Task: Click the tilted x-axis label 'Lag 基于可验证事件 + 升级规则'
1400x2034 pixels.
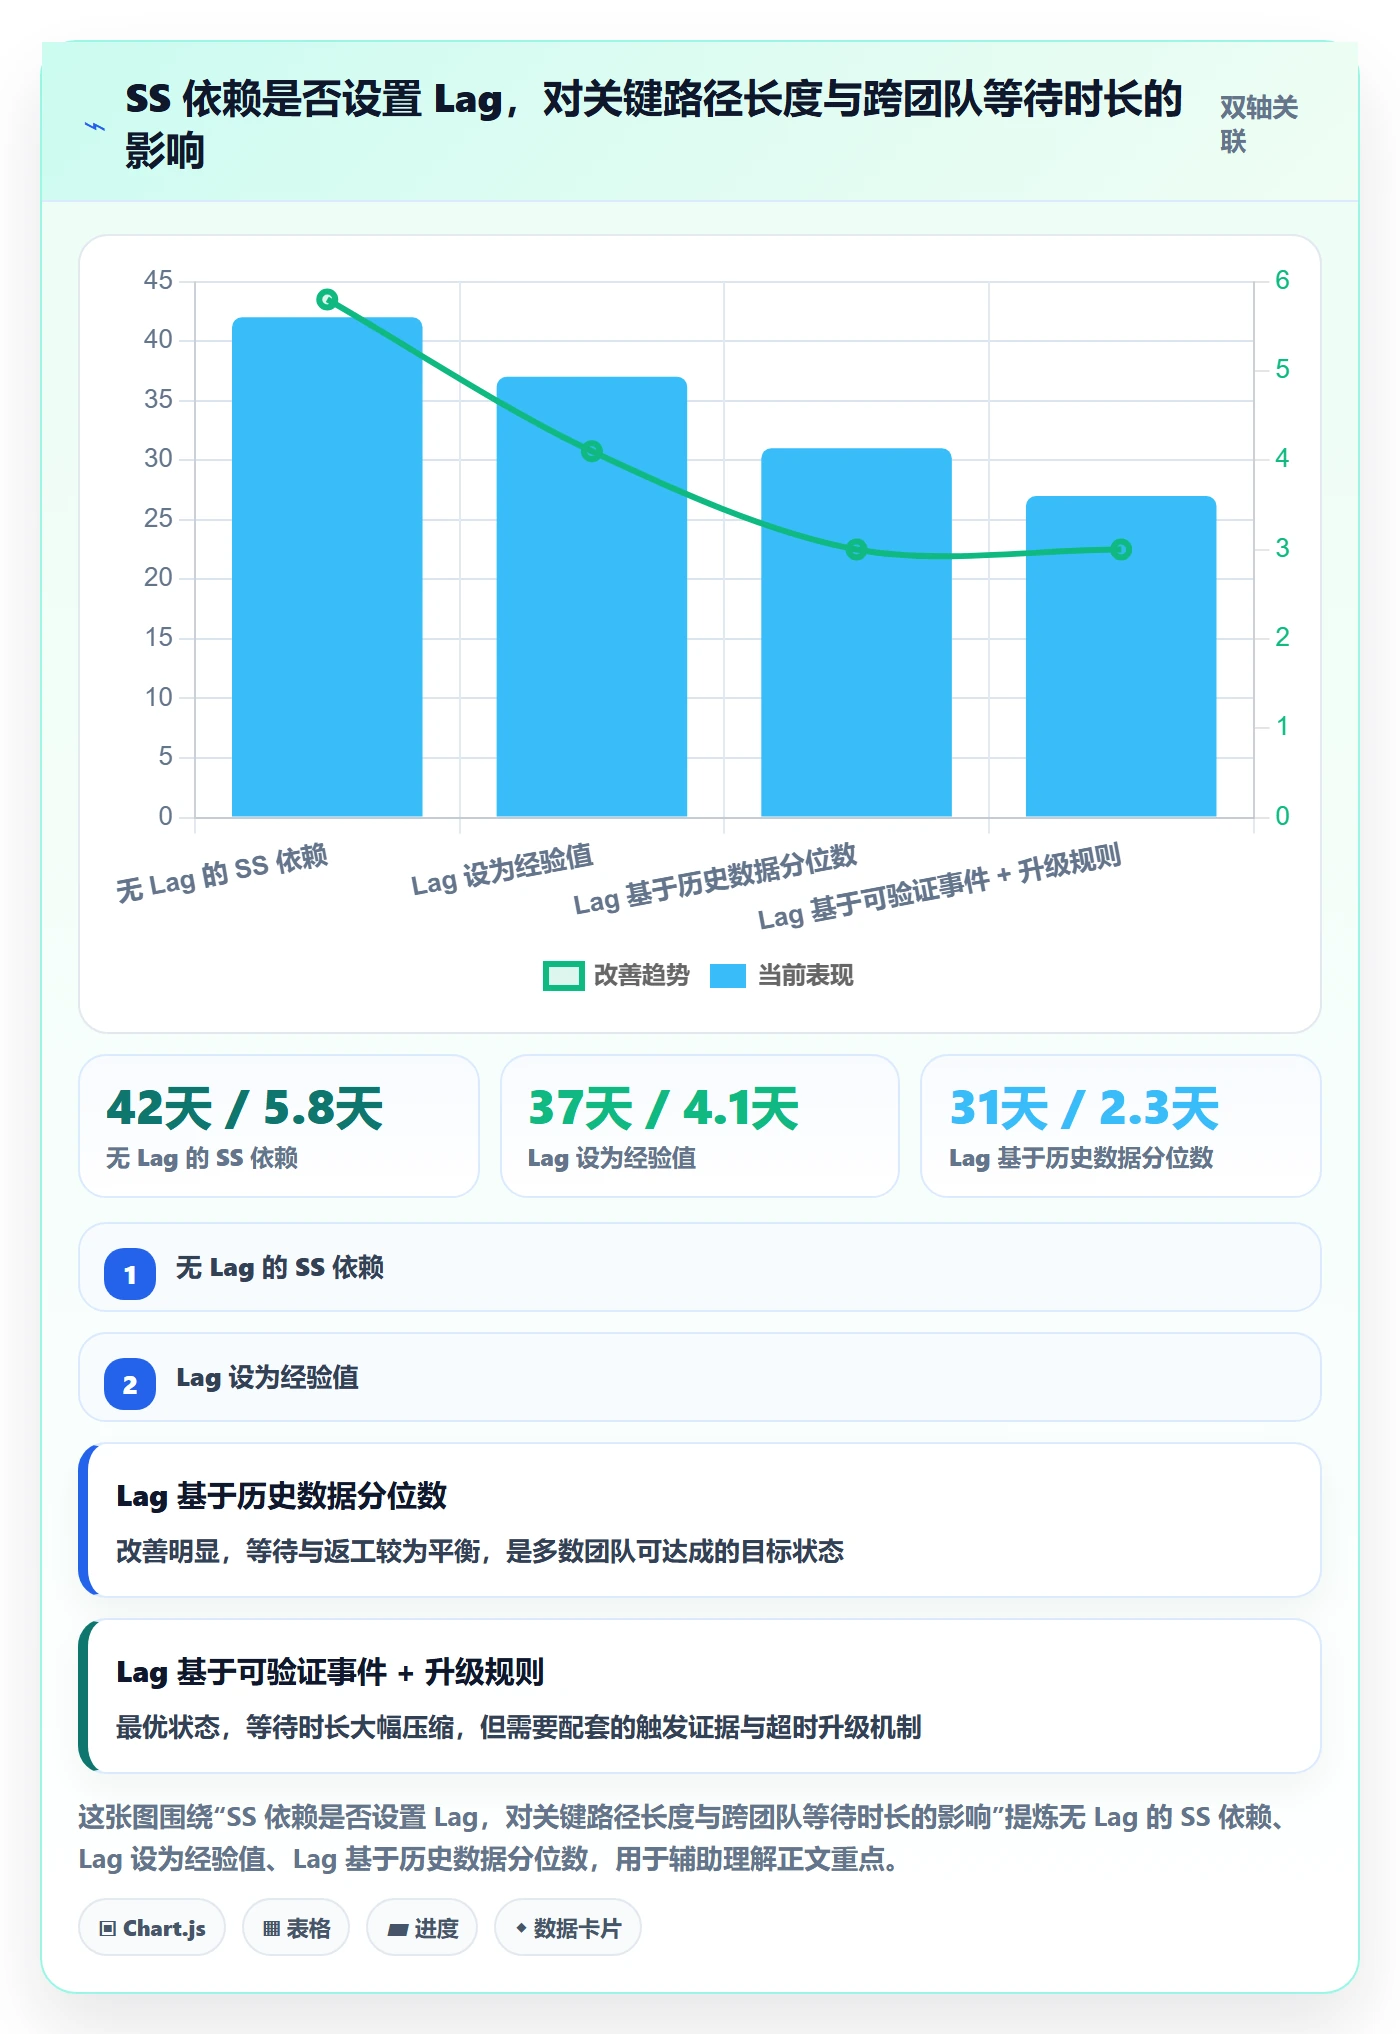Action: click(x=939, y=886)
